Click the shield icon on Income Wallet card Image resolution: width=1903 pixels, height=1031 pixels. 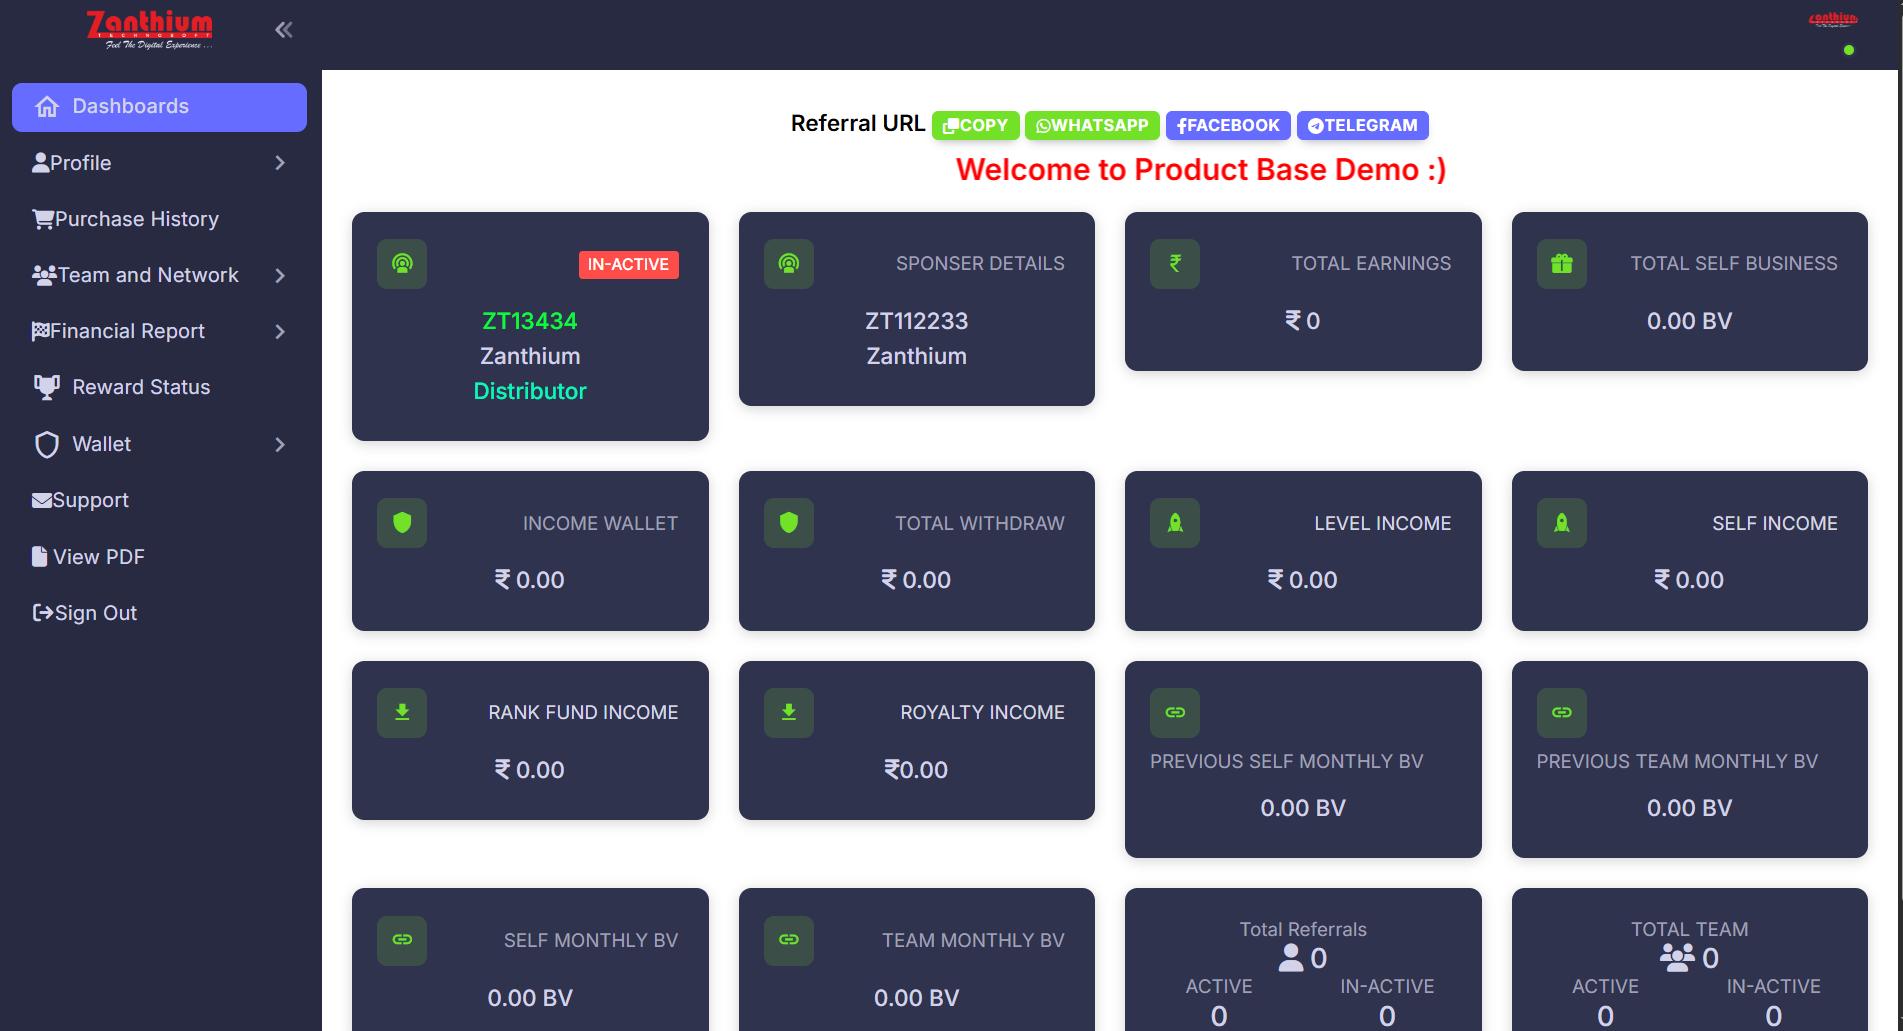click(x=402, y=523)
